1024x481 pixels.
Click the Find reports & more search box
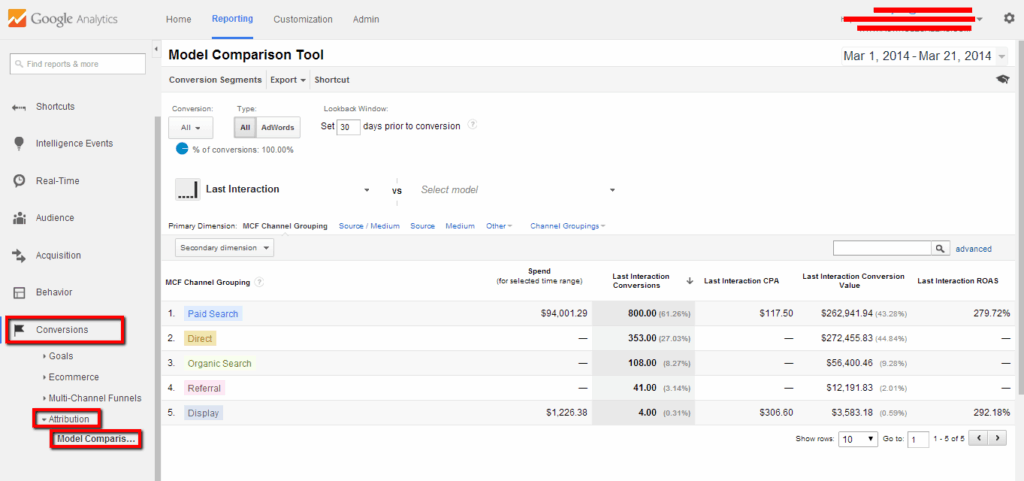coord(78,64)
